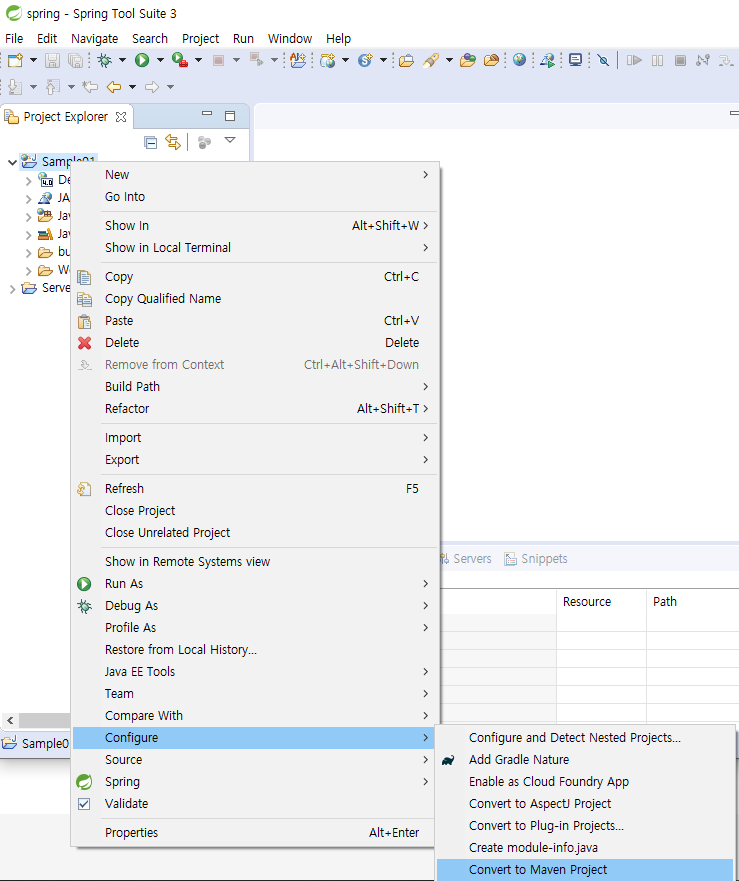Expand the Spring context submenu
Screen dimensions: 739x881
pos(253,782)
